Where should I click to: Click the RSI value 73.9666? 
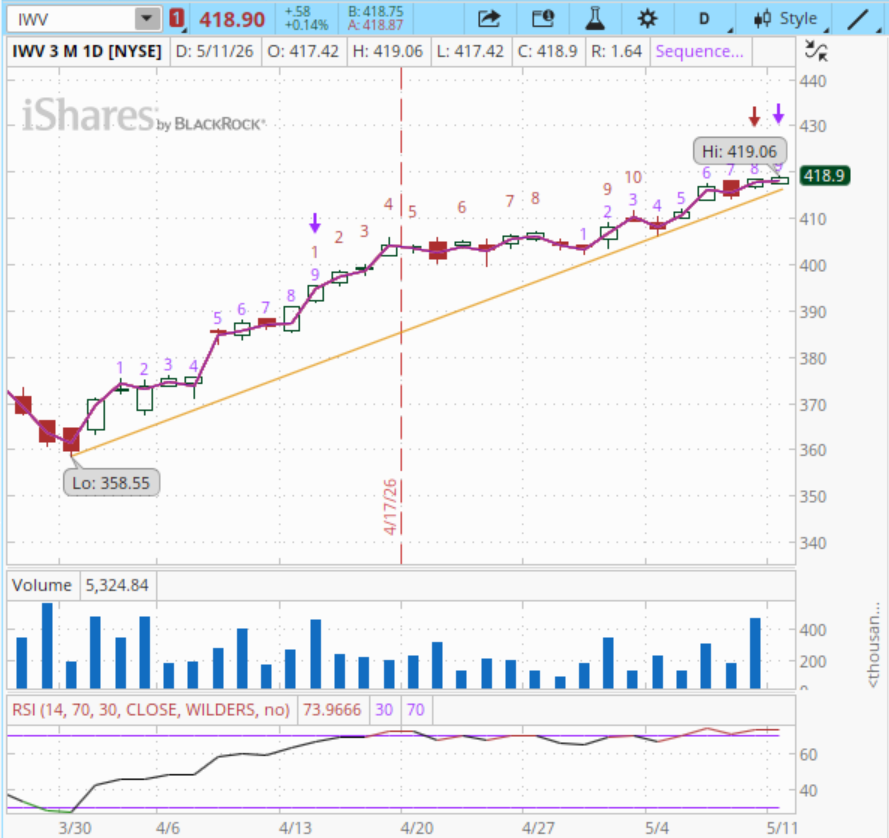(x=332, y=710)
